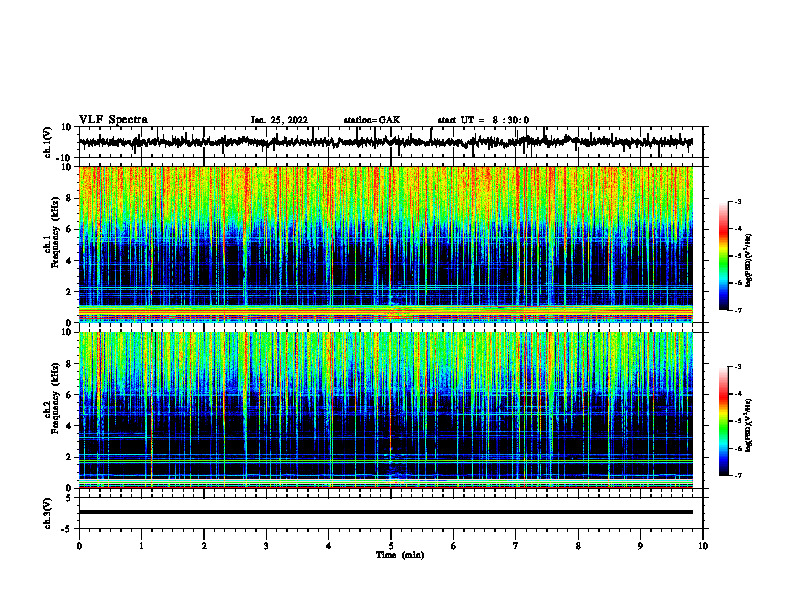This screenshot has width=792, height=612.
Task: Click the ch.1(V) waveform axis label
Action: click(47, 142)
